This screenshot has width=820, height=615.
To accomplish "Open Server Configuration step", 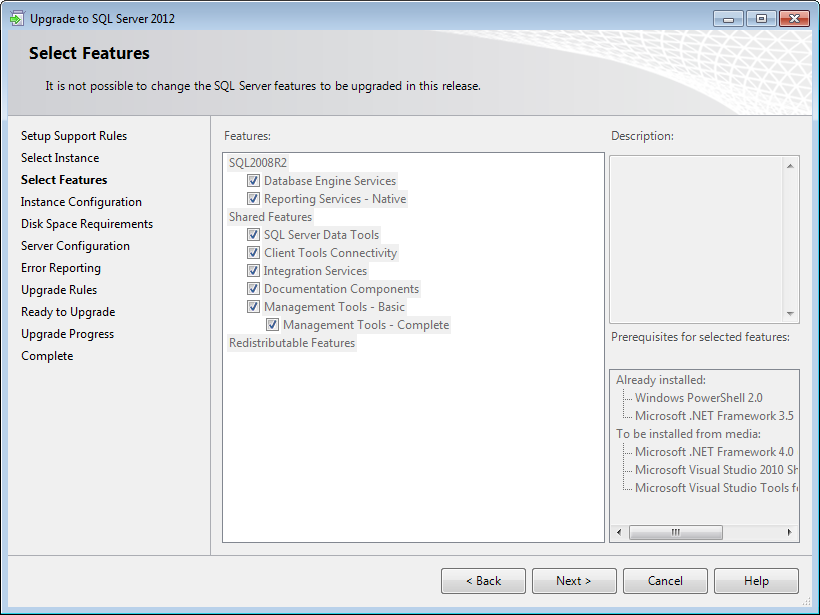I will point(75,246).
